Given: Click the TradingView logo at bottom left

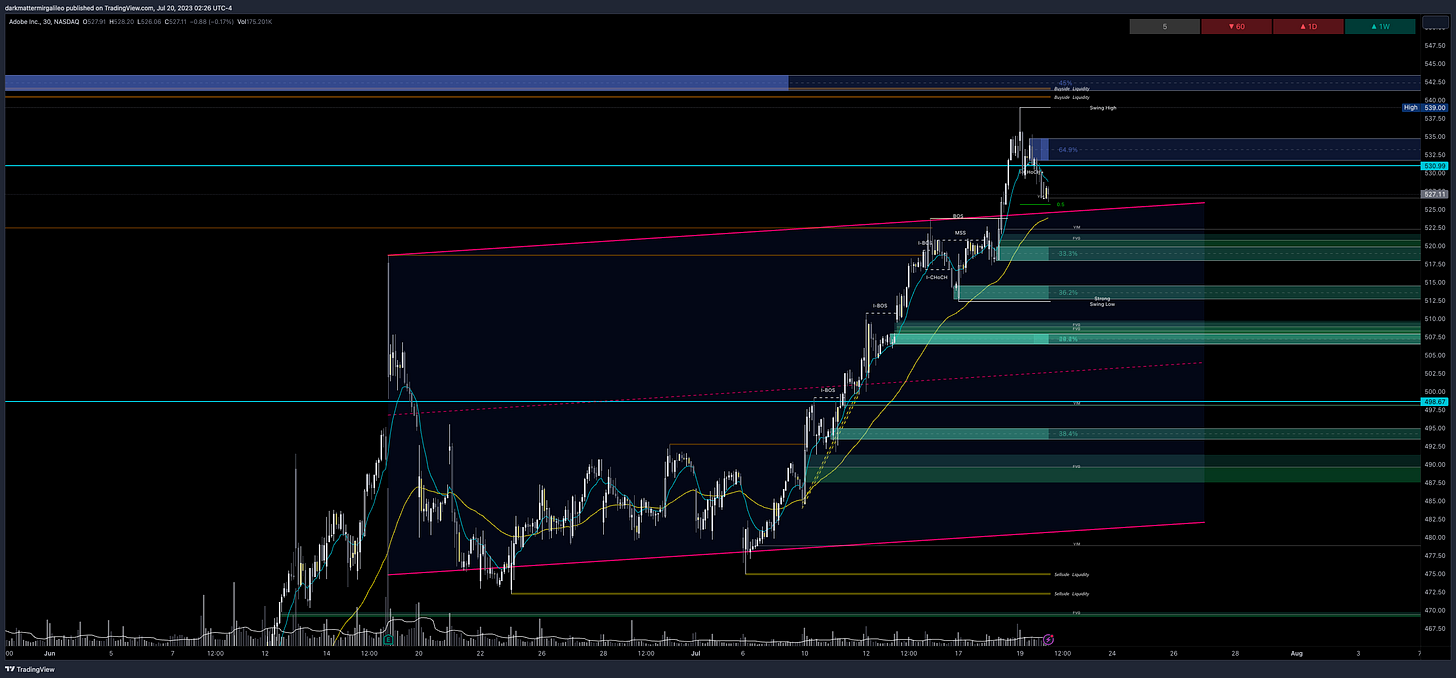Looking at the screenshot, I should click(28, 669).
